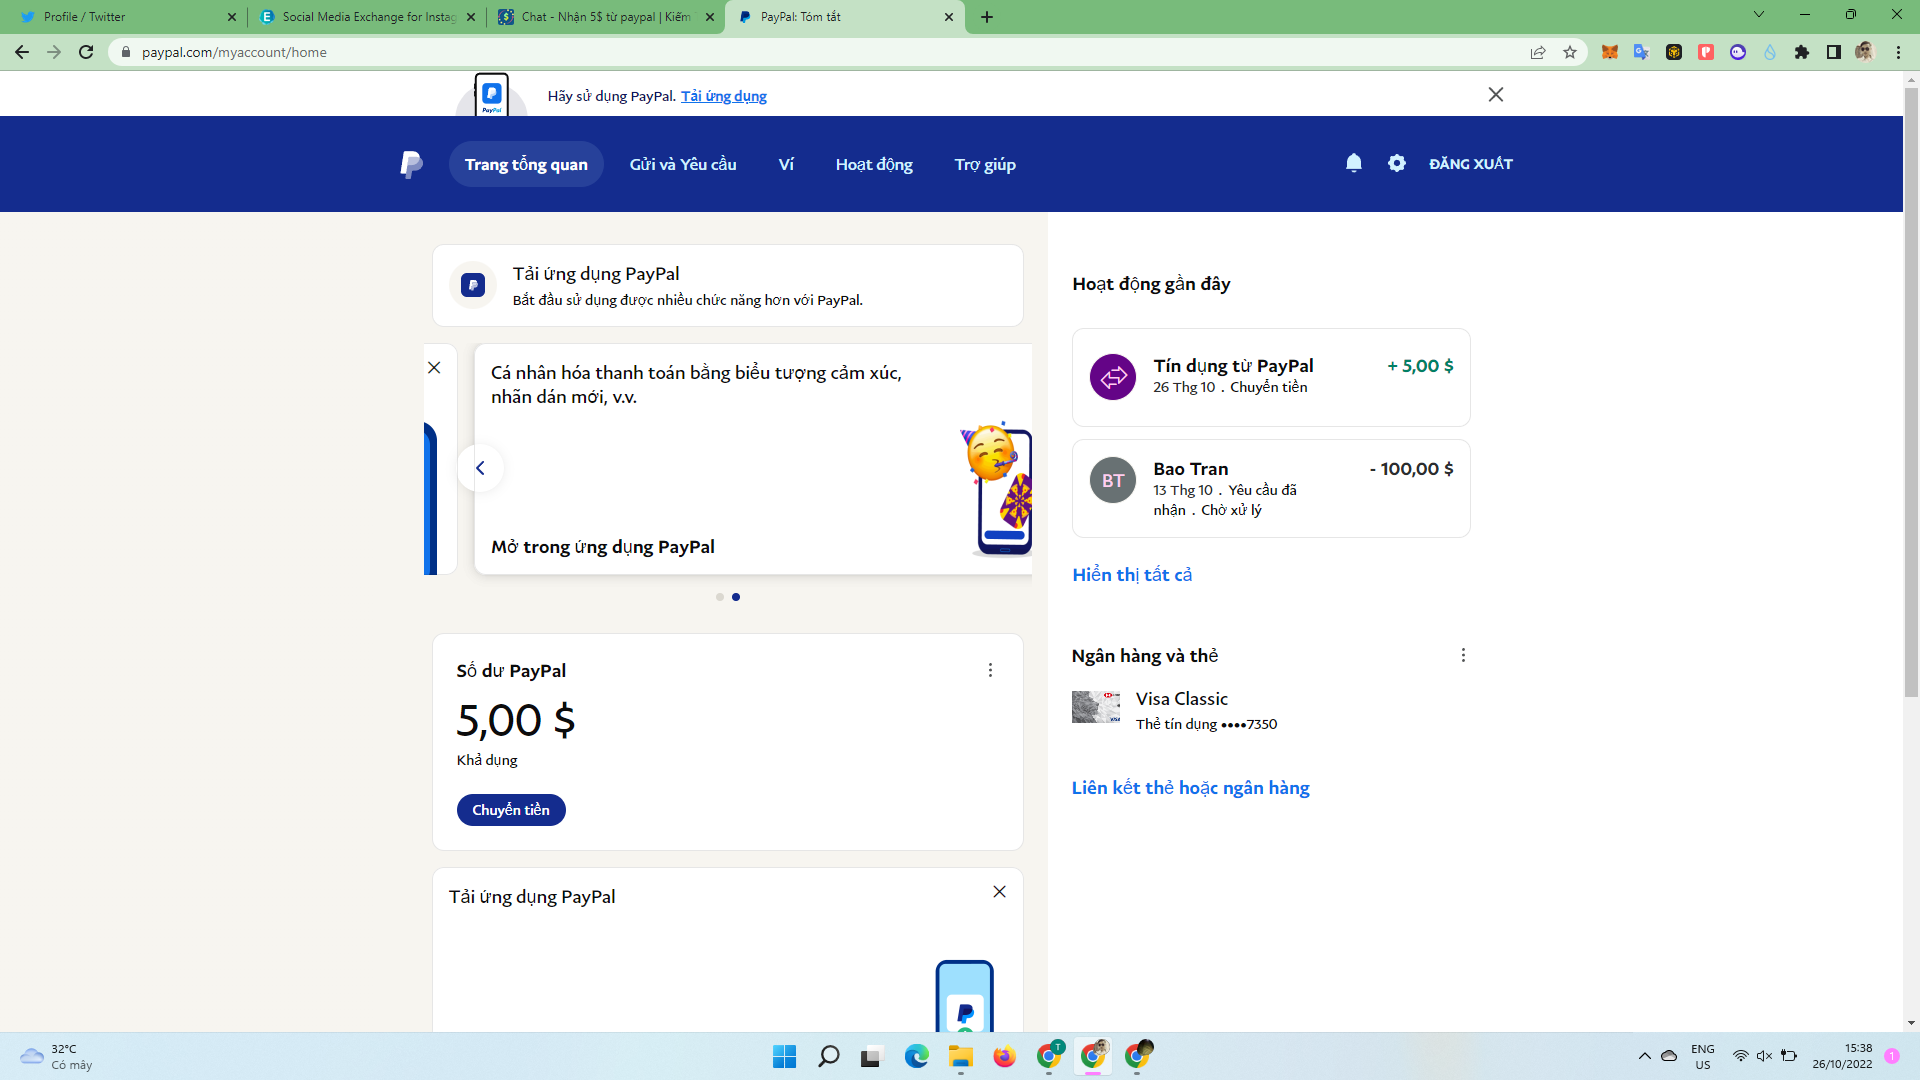Open Banks and cards three-dot menu
Image resolution: width=1920 pixels, height=1080 pixels.
coord(1463,655)
